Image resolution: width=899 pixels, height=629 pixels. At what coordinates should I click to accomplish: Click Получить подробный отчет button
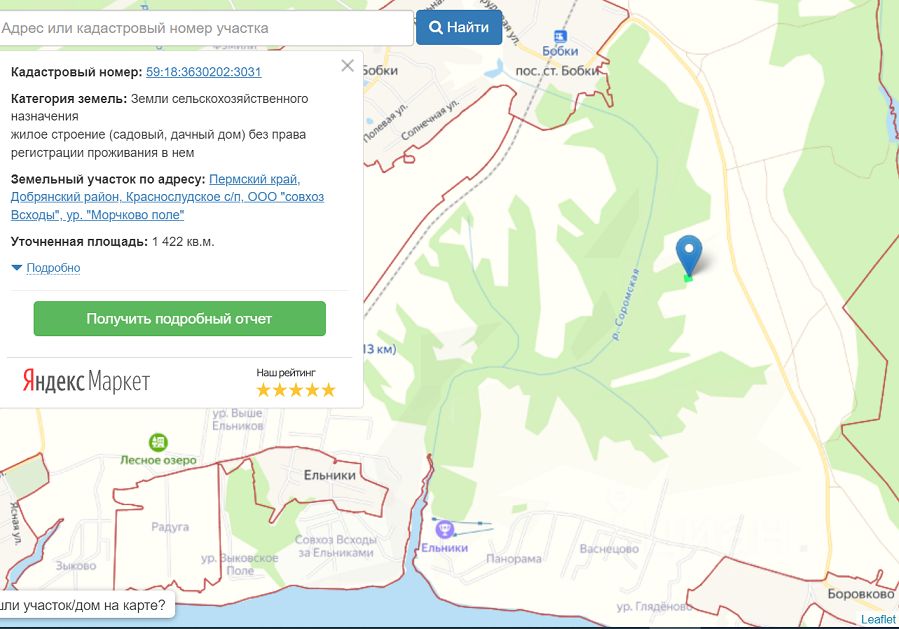tap(179, 319)
